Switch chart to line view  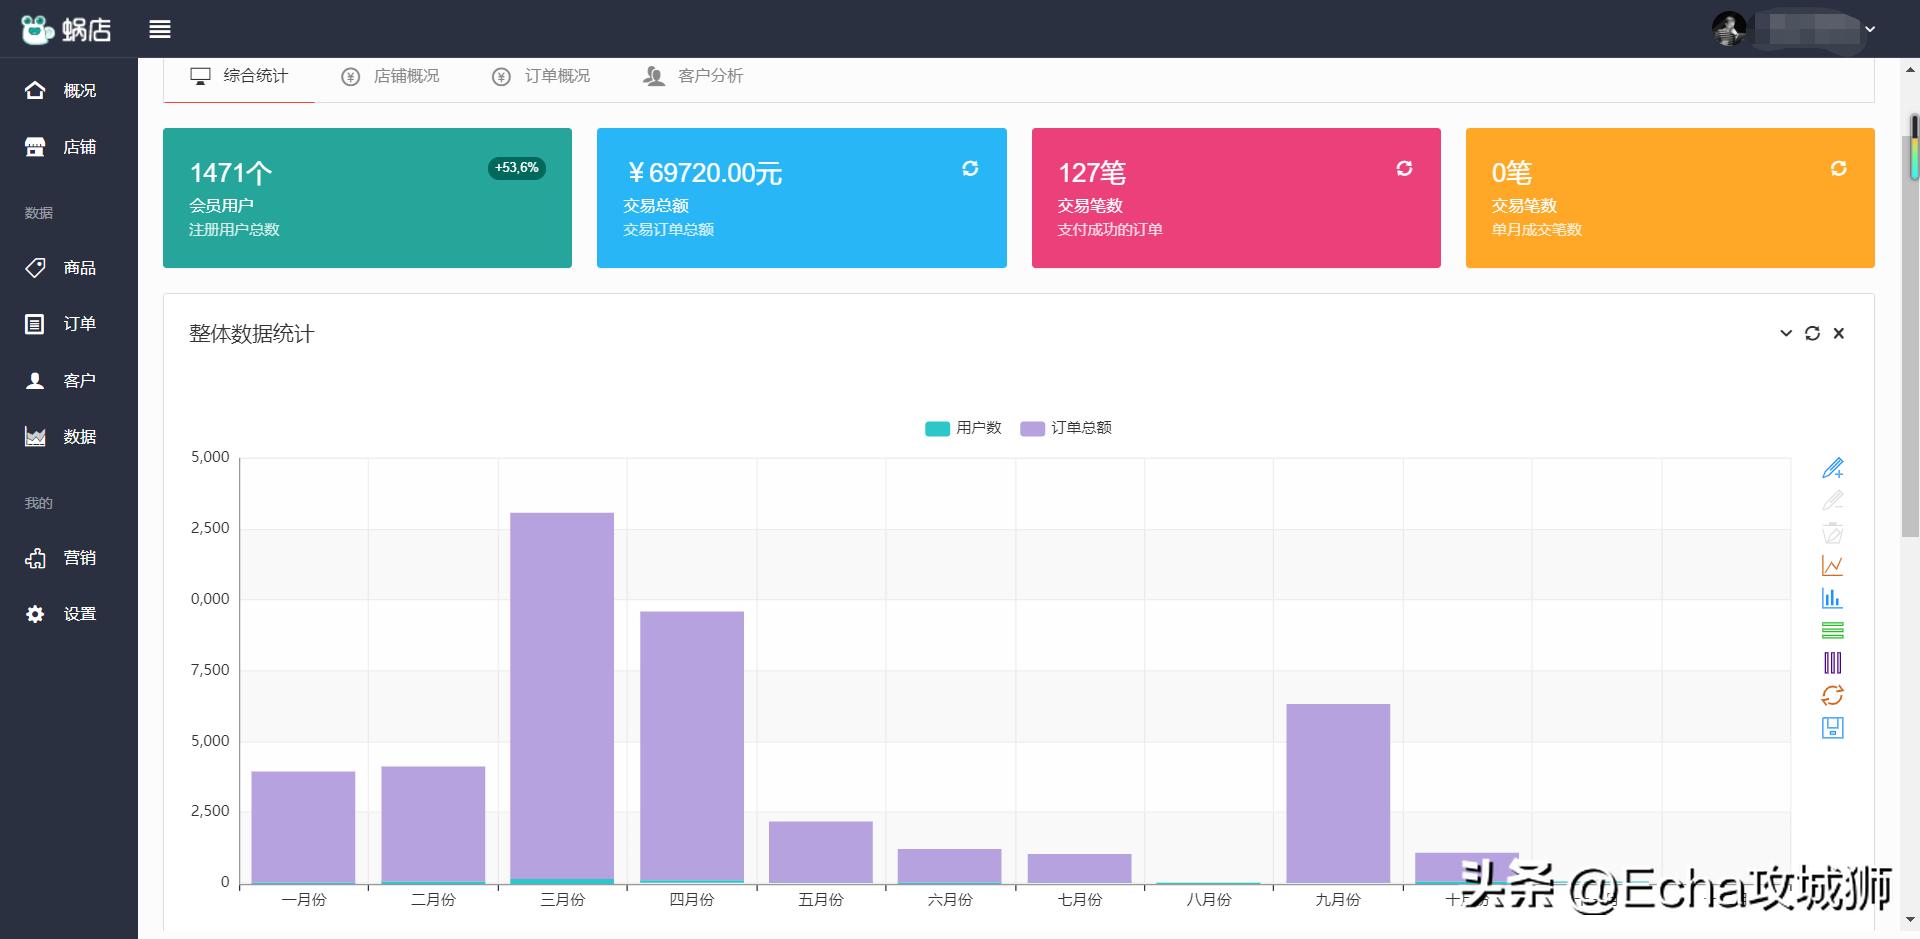click(1832, 566)
